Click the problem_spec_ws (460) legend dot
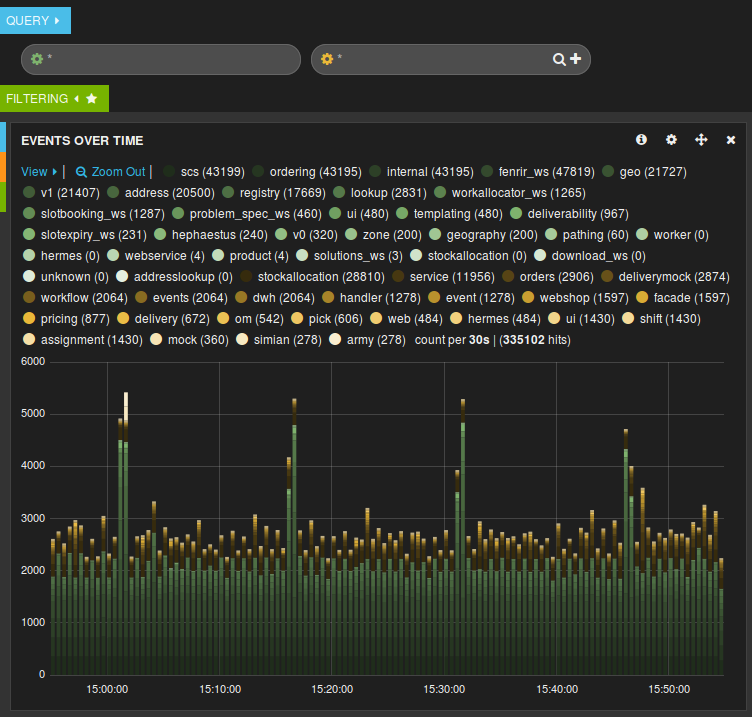Image resolution: width=752 pixels, height=717 pixels. click(x=178, y=213)
